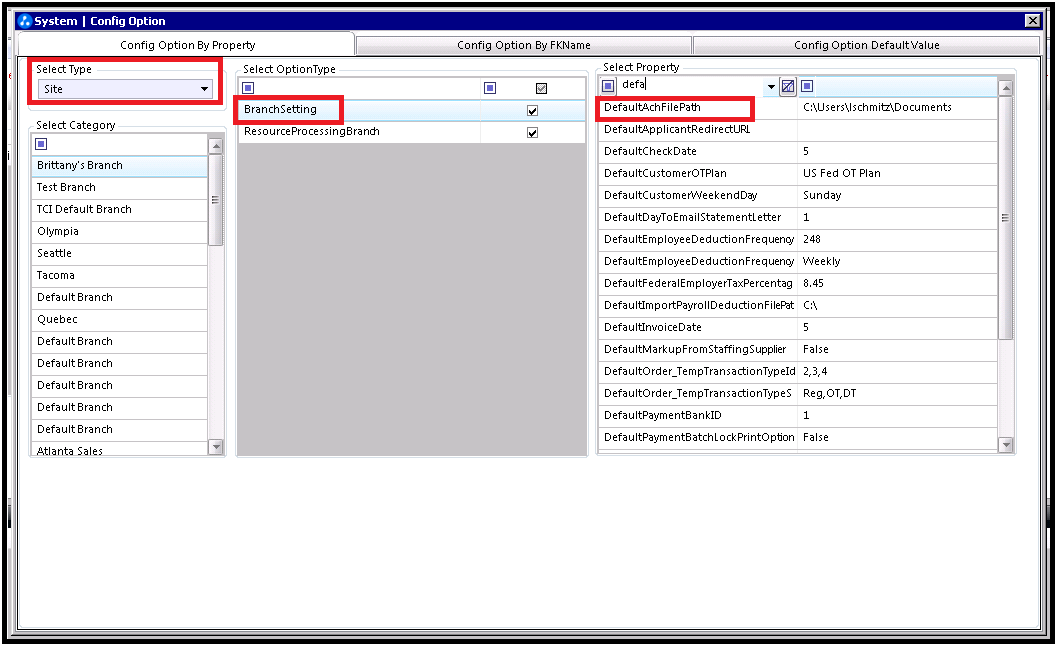Expand the property filter dropdown arrow

771,86
